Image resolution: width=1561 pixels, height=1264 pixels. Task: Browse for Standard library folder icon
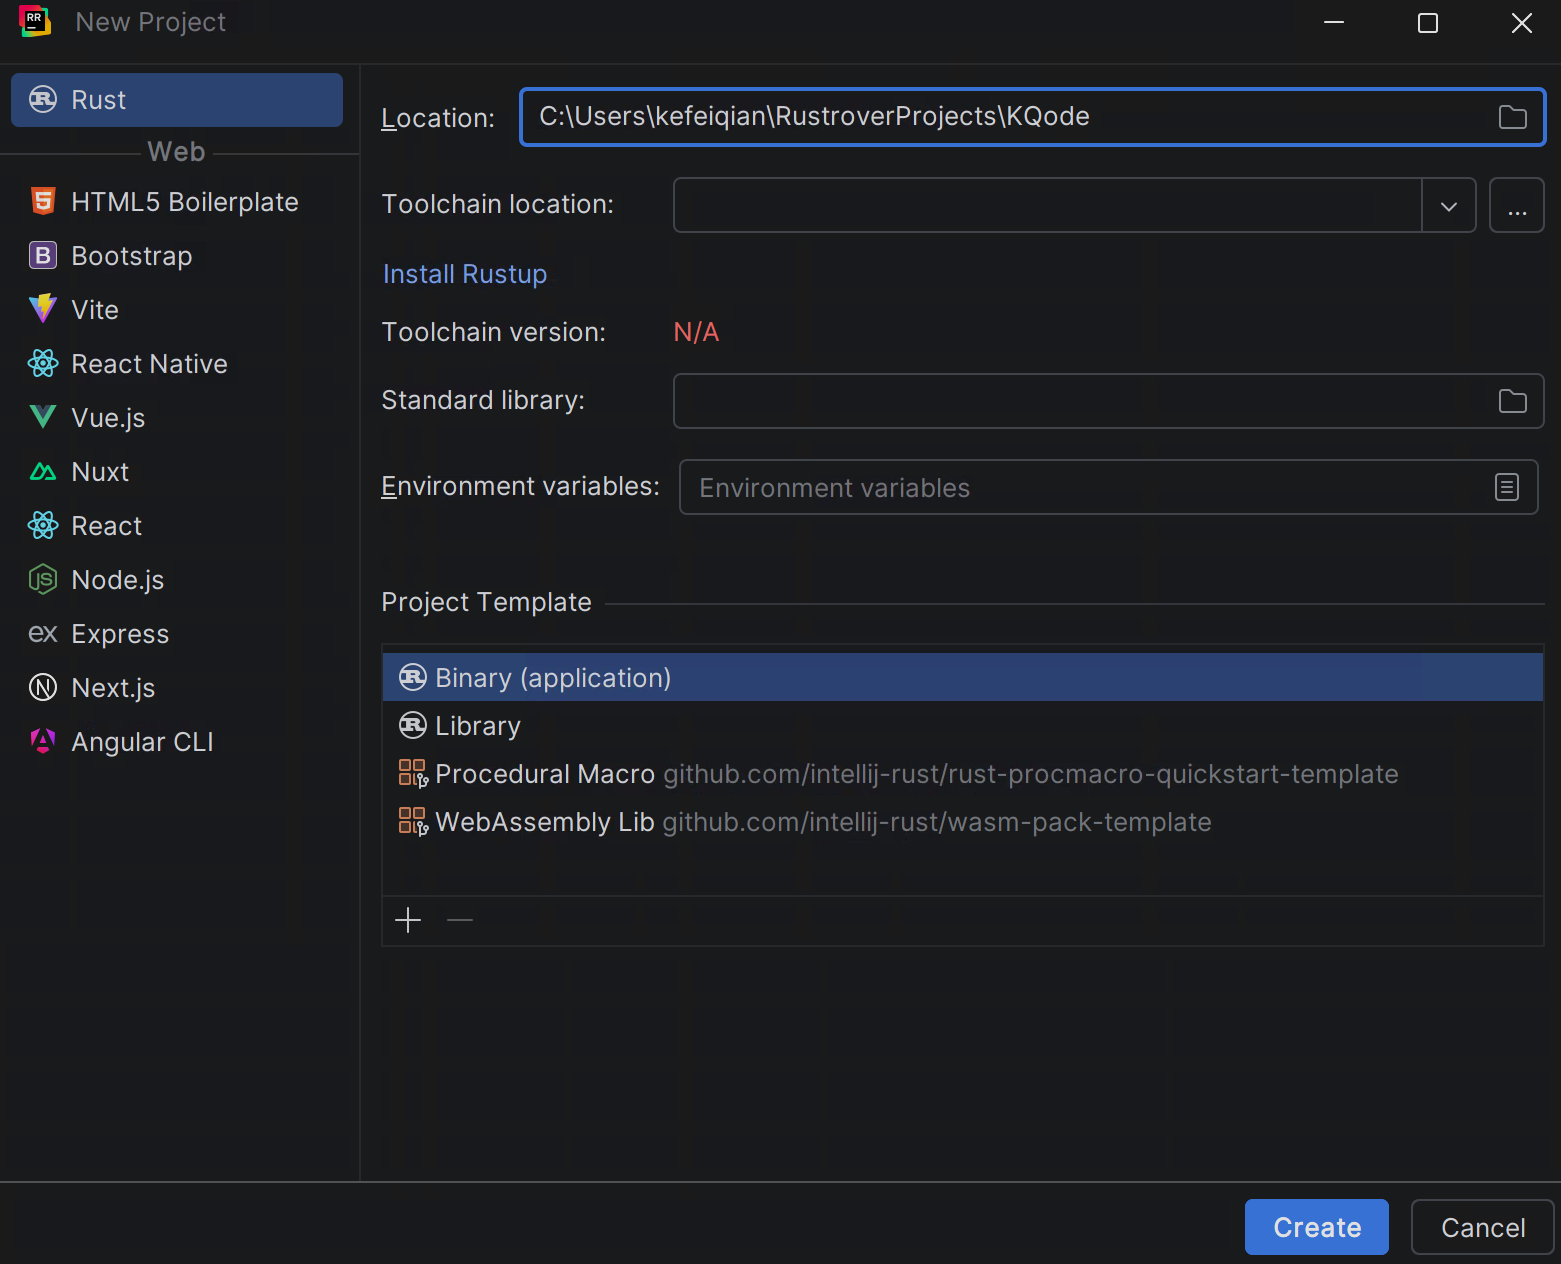click(1512, 401)
